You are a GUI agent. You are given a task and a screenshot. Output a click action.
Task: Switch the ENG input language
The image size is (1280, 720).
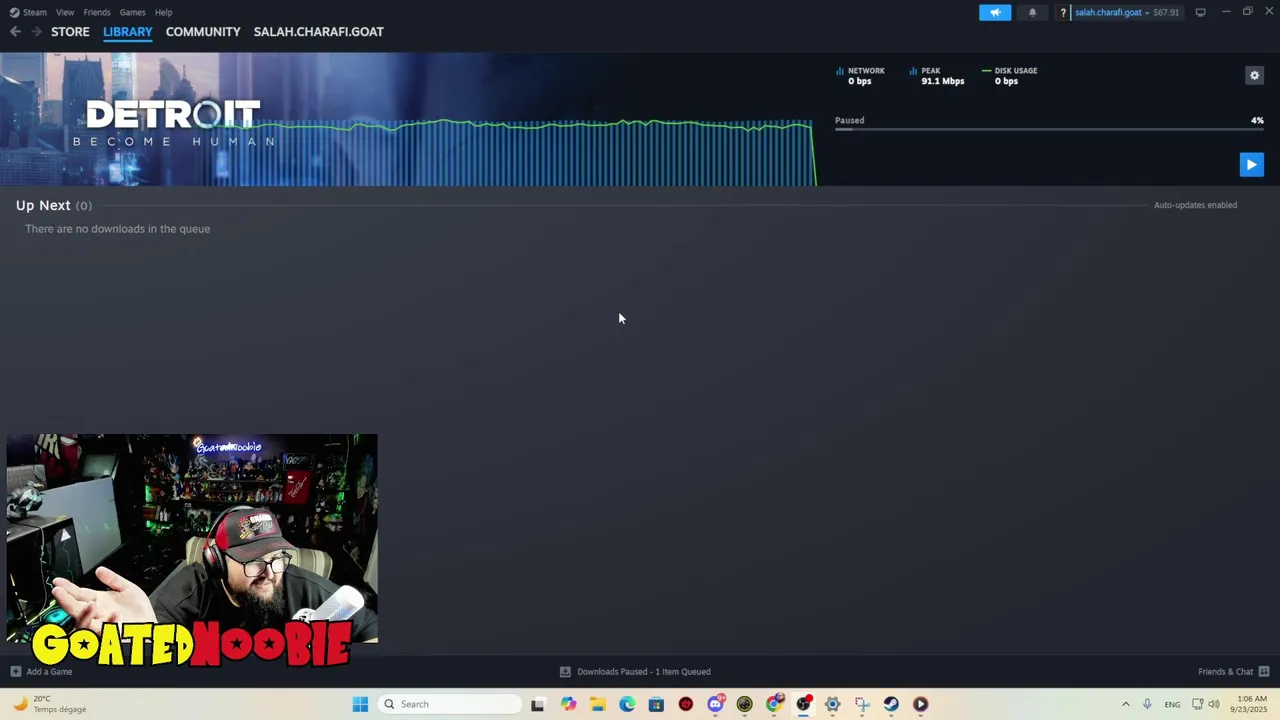[1172, 704]
